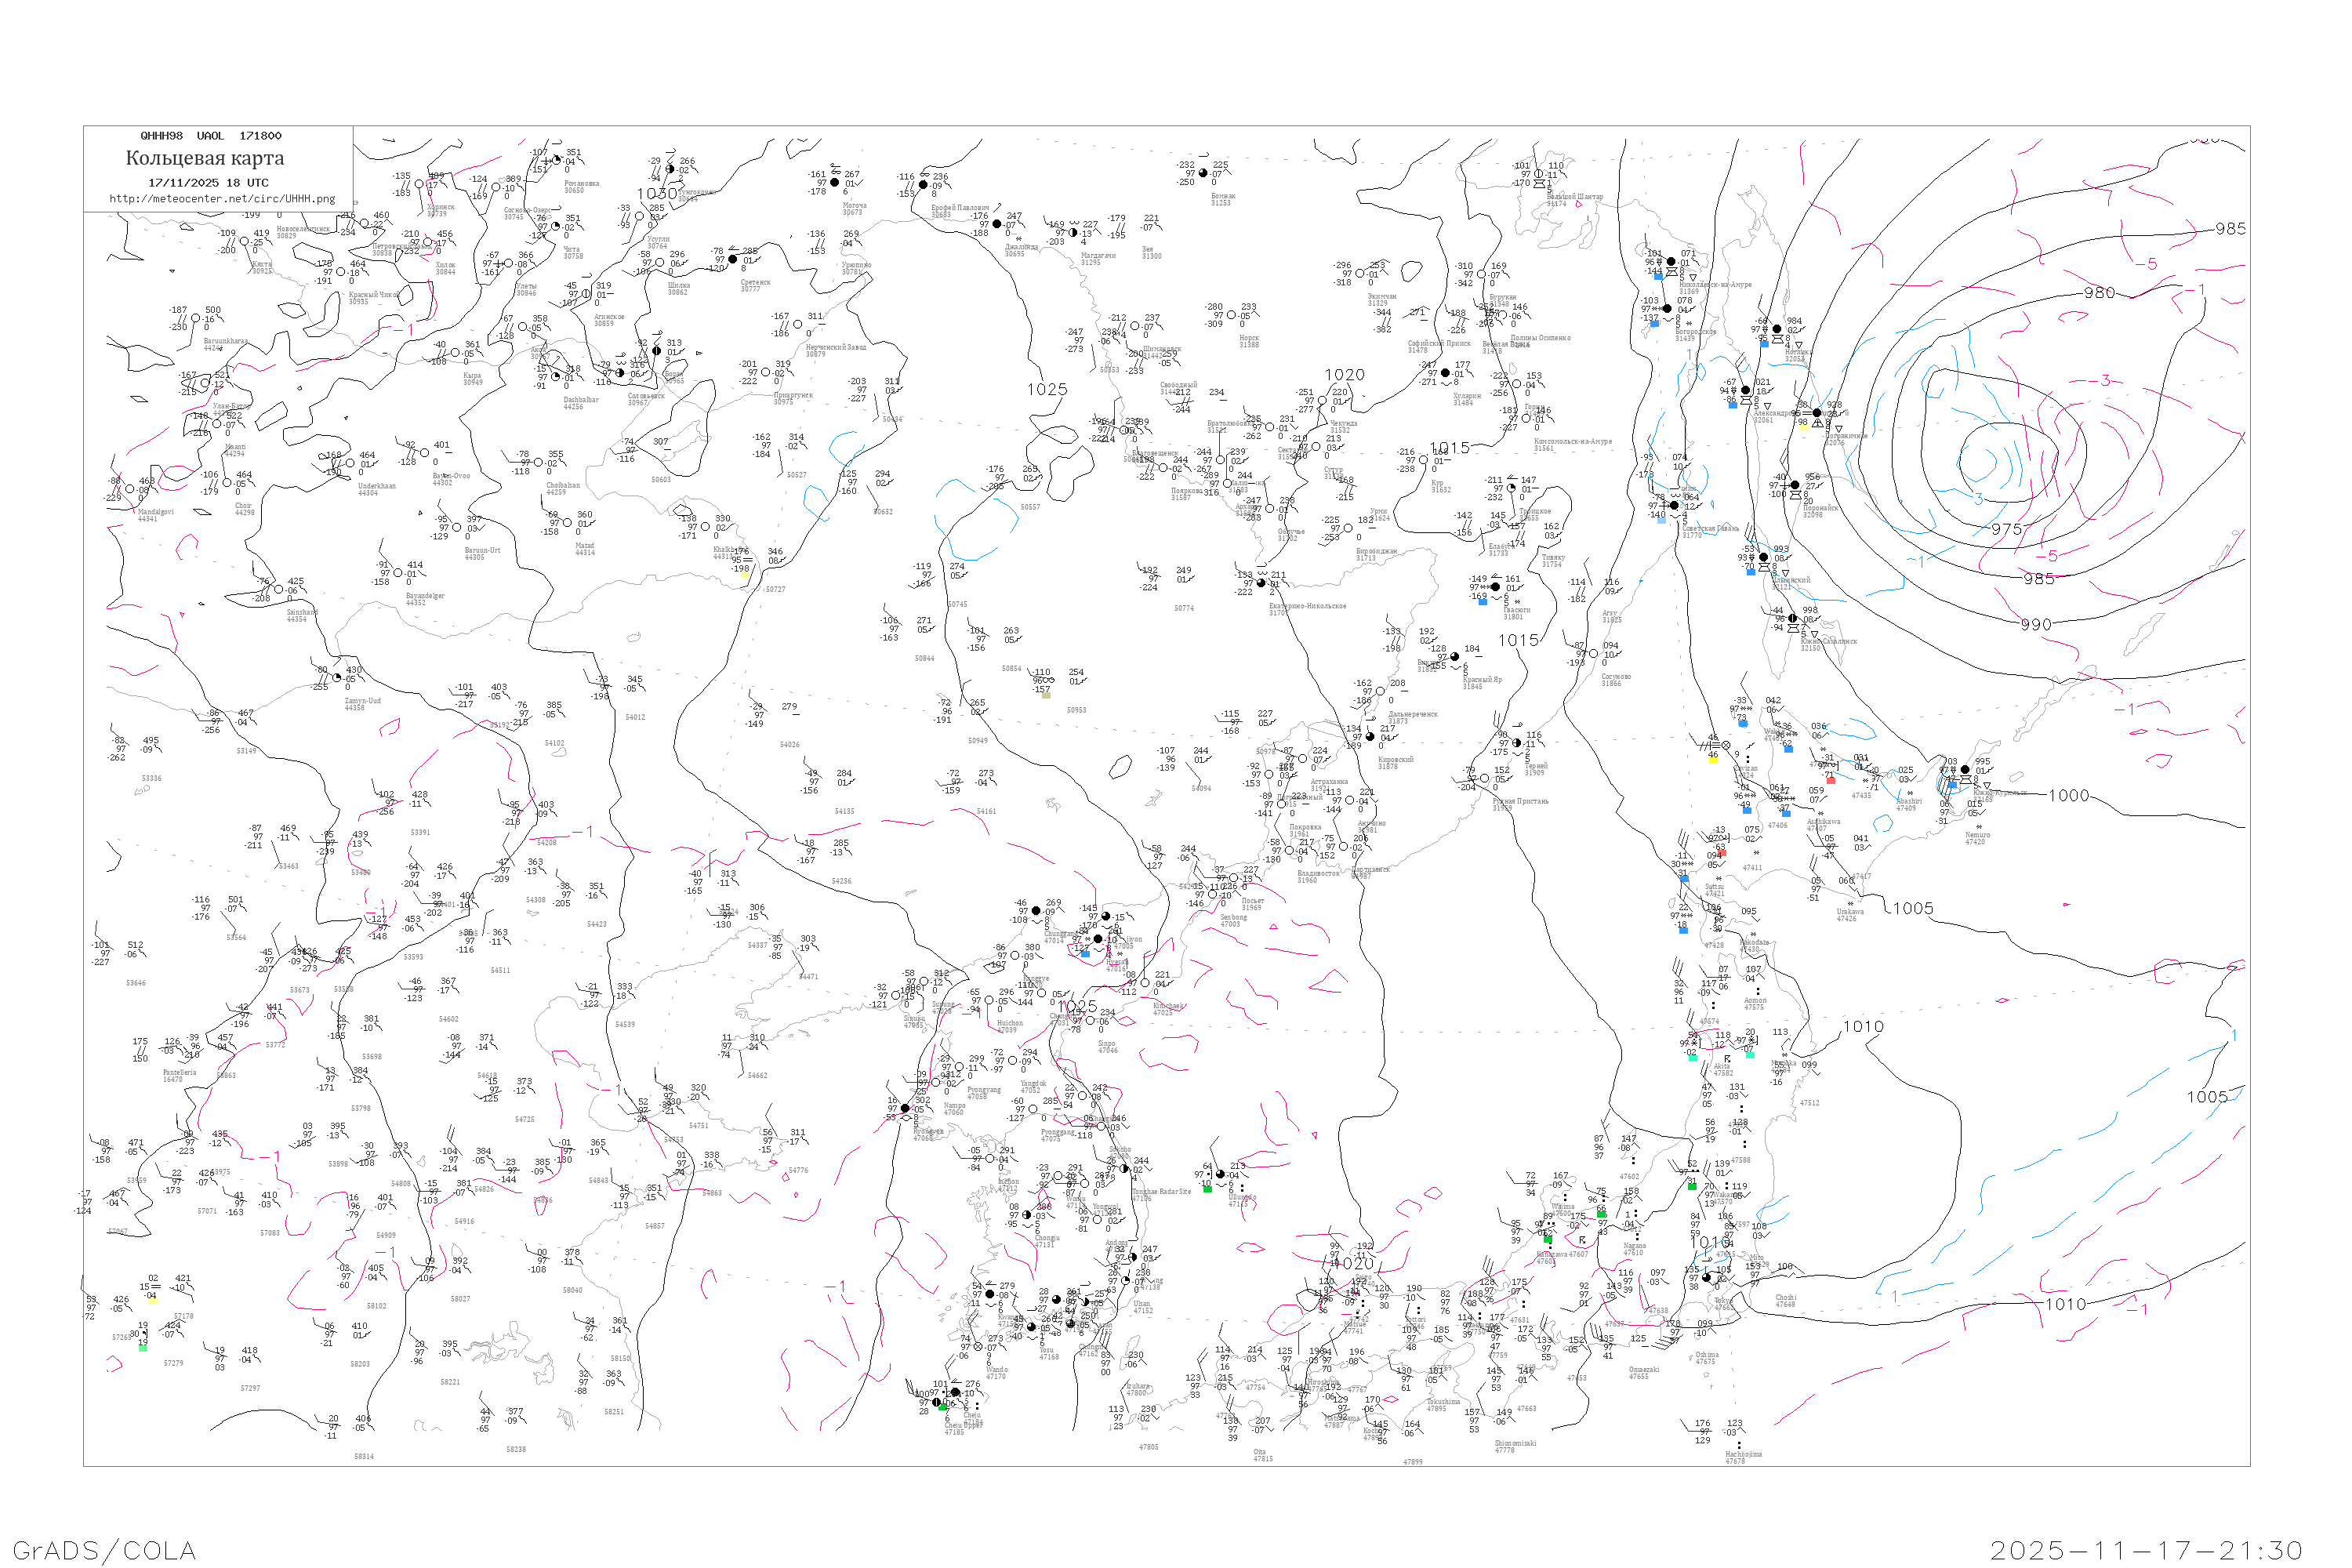
Task: Click the Ноглики station circle symbol
Action: tap(1777, 329)
